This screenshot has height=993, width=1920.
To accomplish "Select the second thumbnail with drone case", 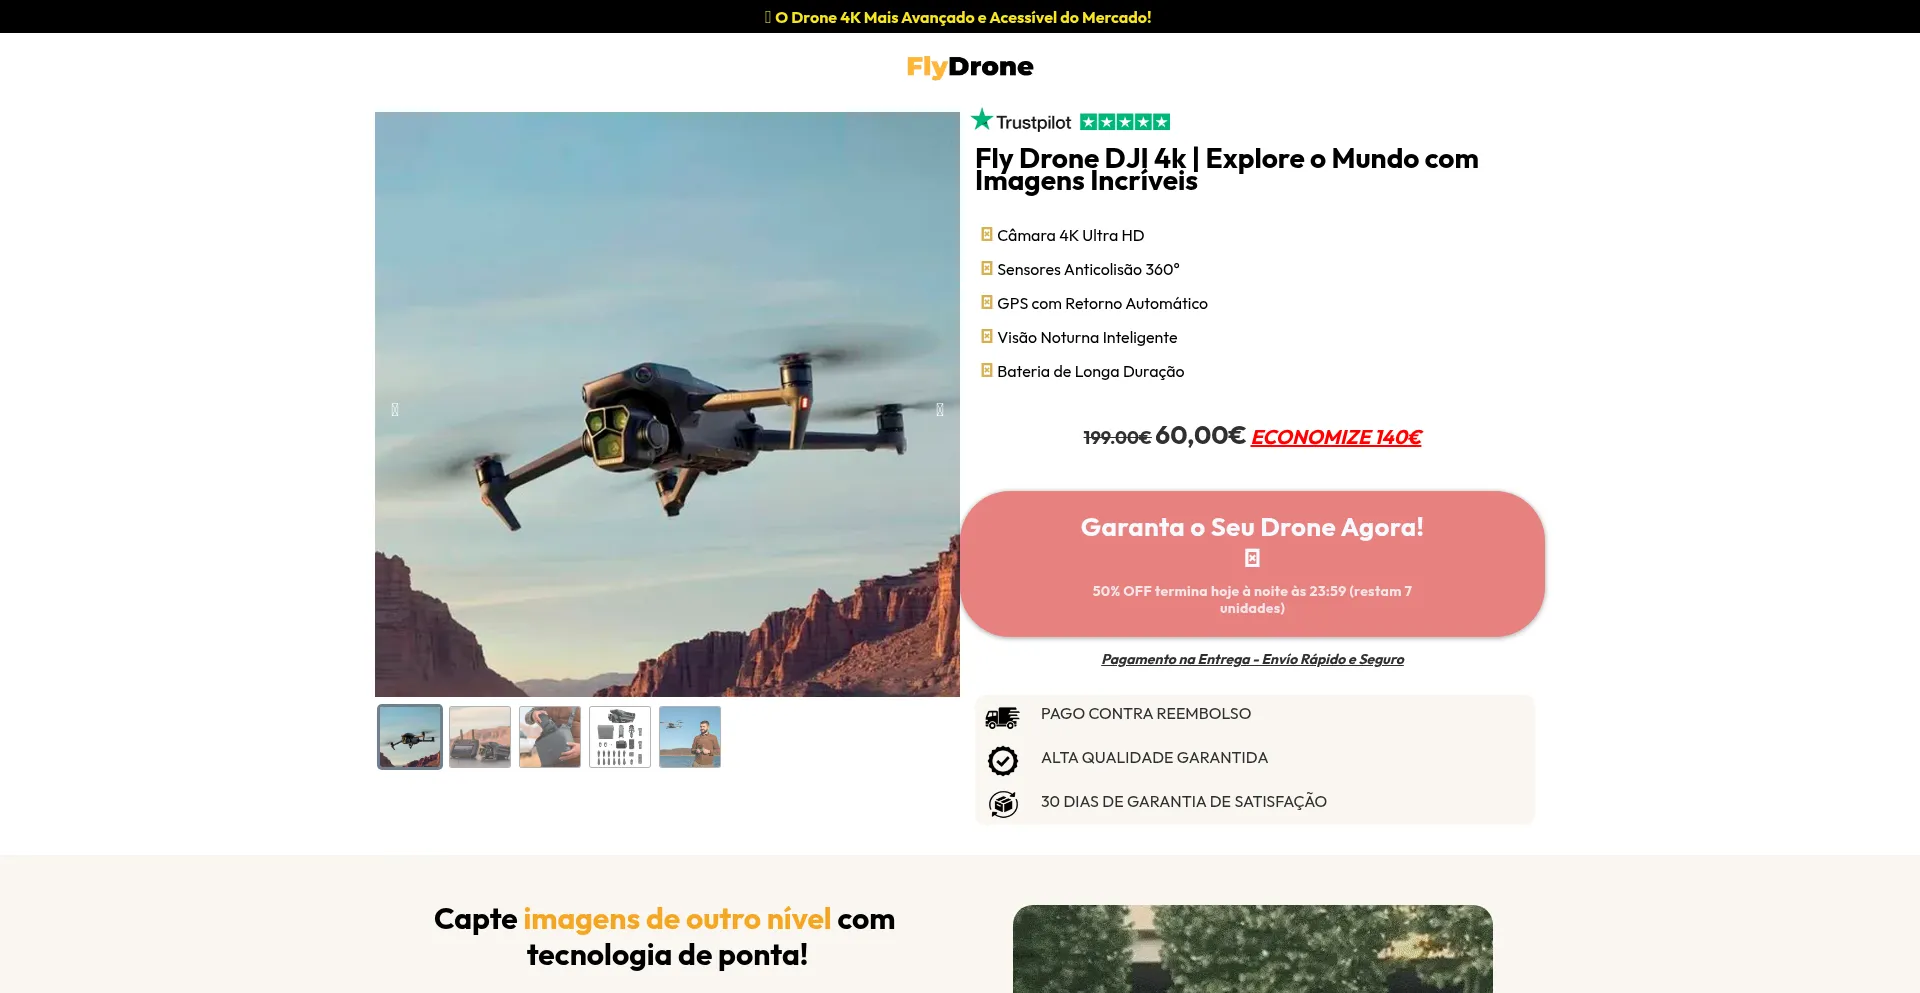I will (480, 737).
